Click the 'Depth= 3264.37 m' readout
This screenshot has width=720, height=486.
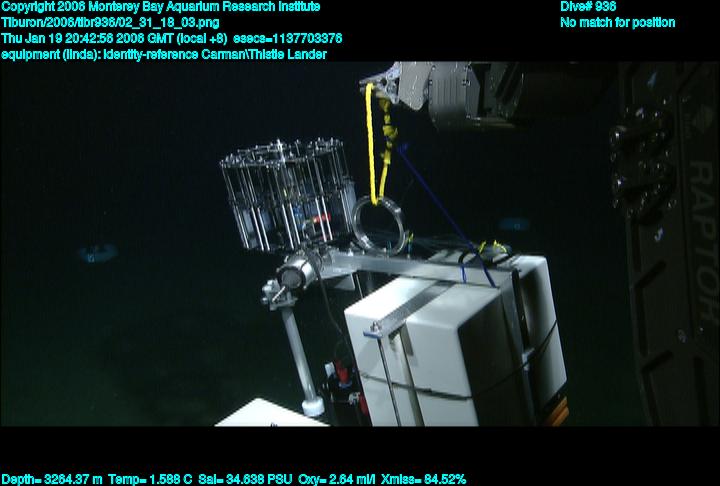[x=52, y=480]
